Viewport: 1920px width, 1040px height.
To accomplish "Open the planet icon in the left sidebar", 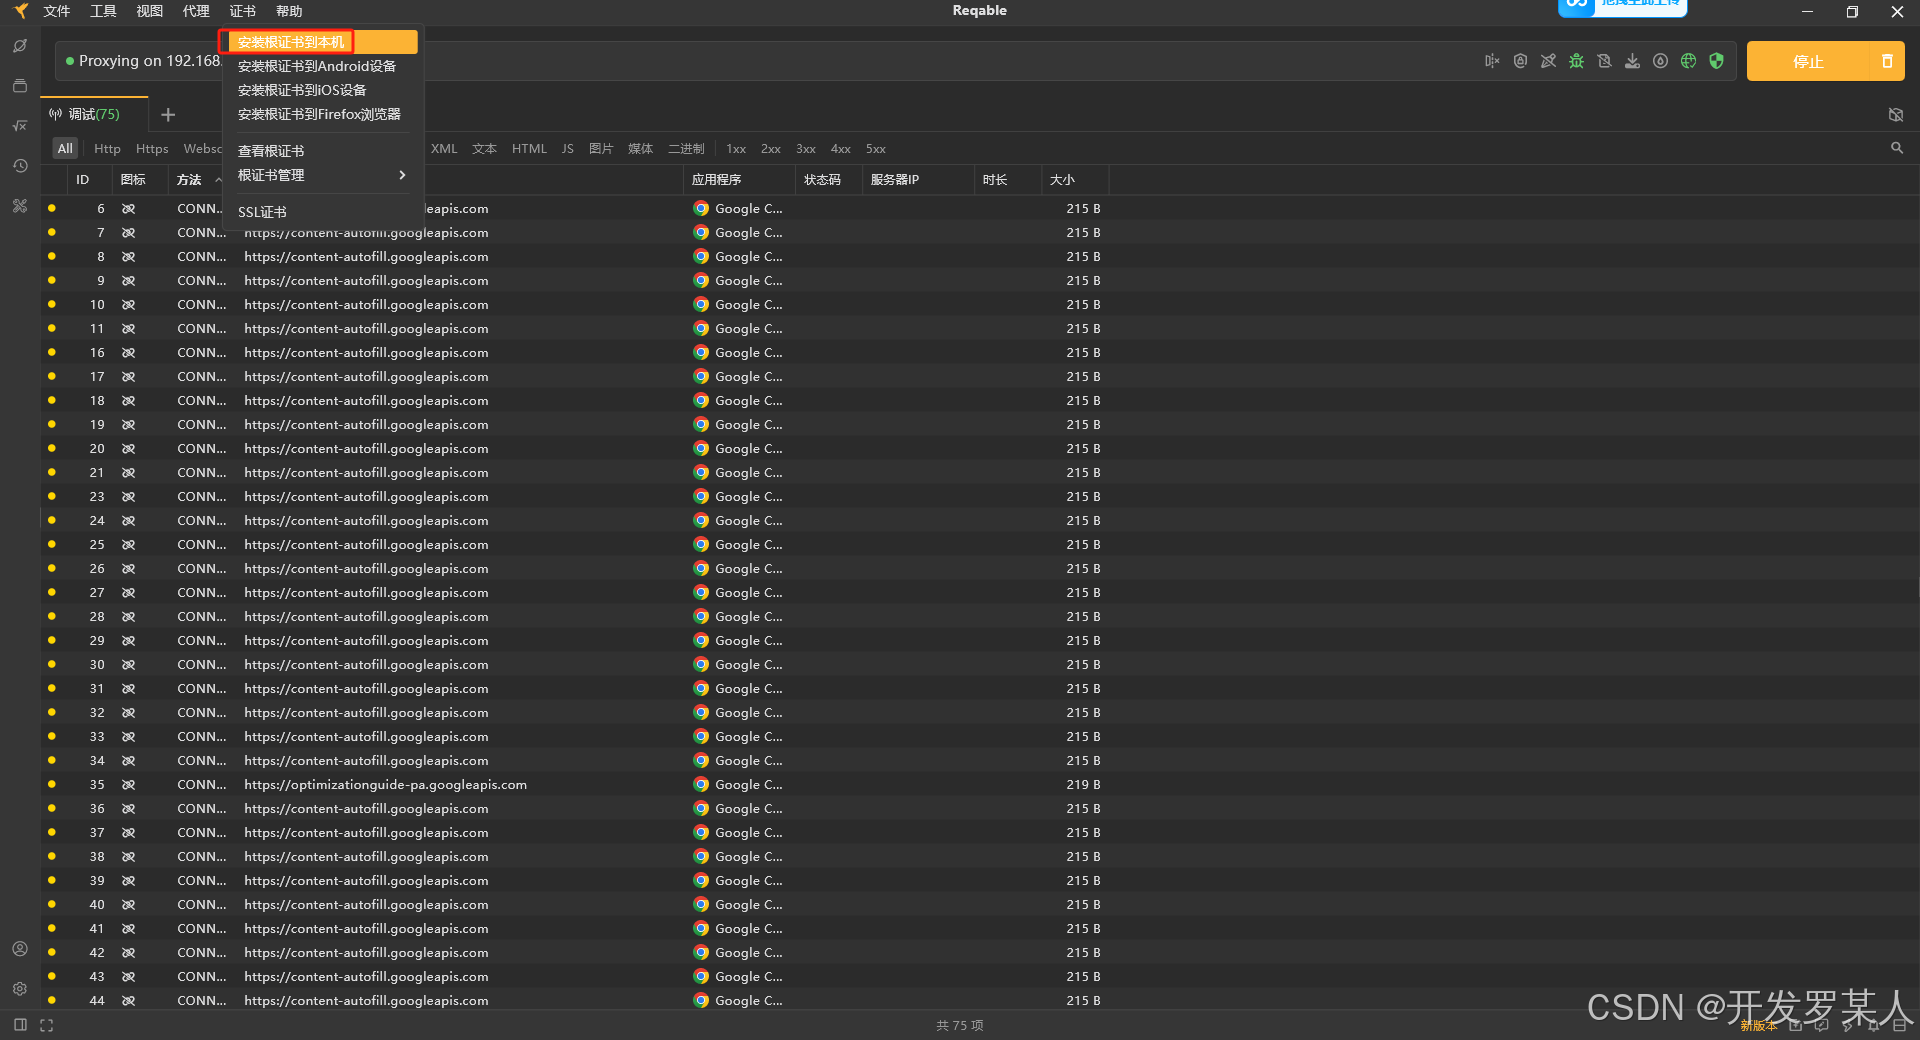I will click(20, 46).
